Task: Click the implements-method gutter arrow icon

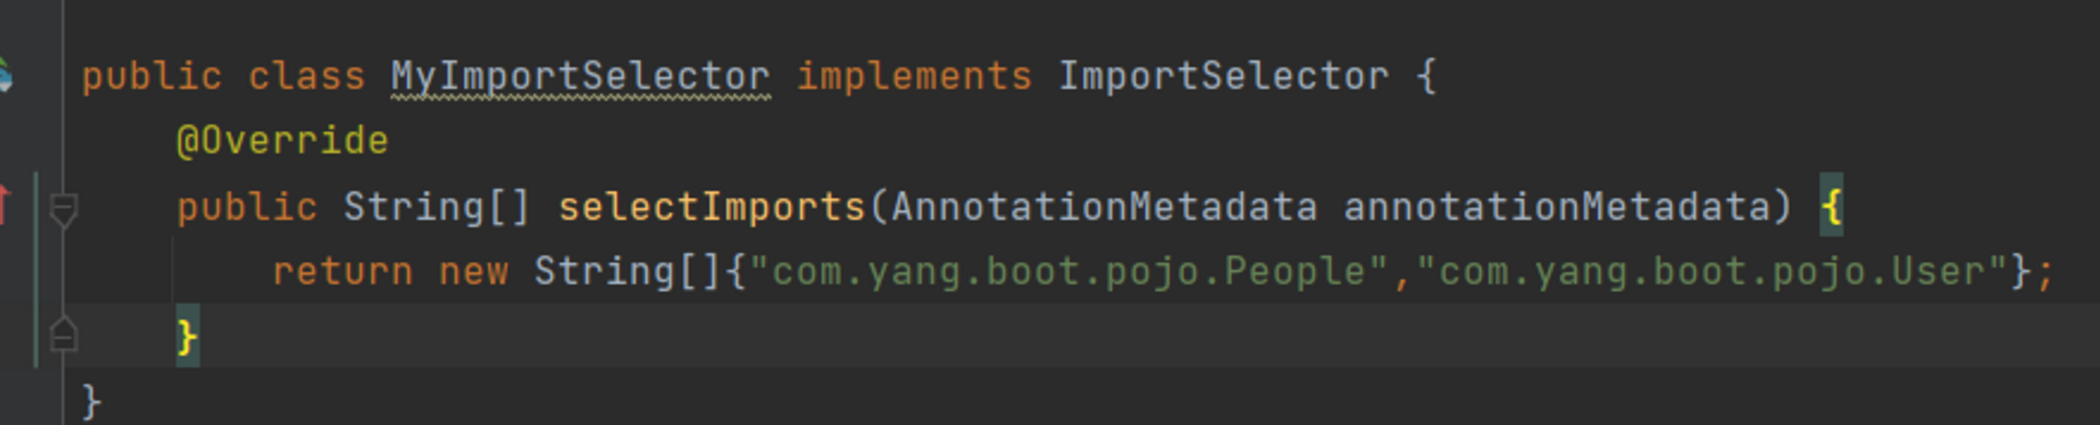Action: [5, 205]
